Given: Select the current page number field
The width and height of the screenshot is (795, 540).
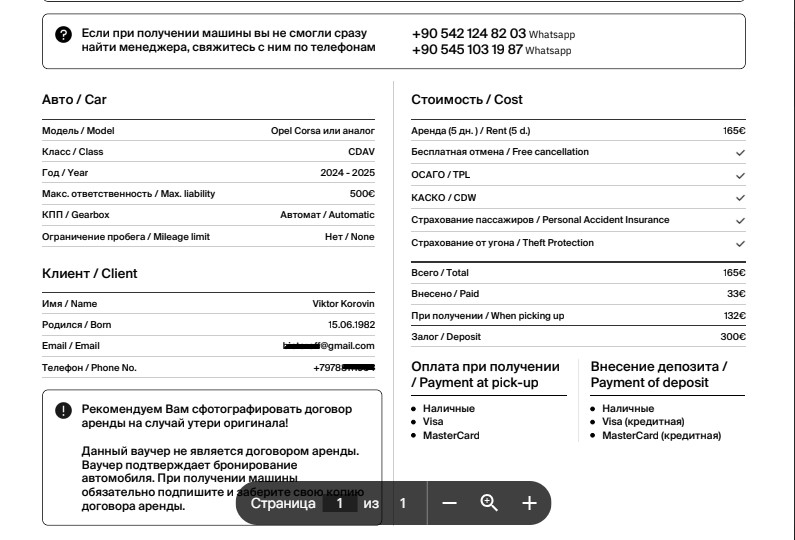Looking at the screenshot, I should point(340,503).
